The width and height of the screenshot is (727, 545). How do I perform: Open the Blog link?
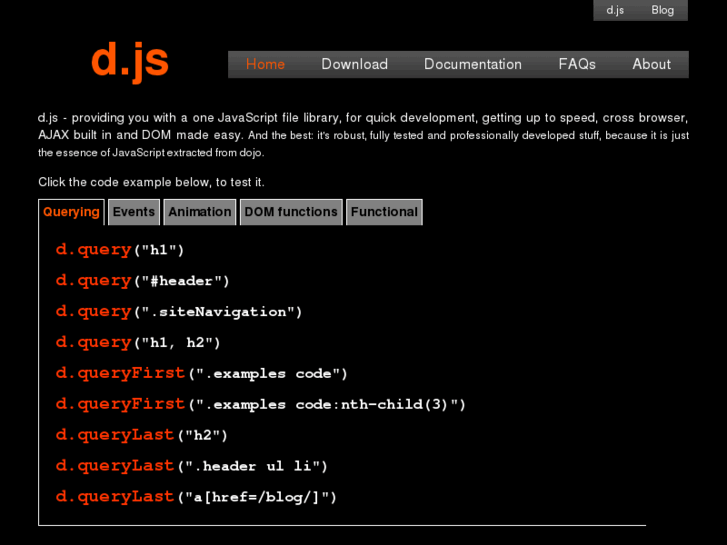[663, 10]
